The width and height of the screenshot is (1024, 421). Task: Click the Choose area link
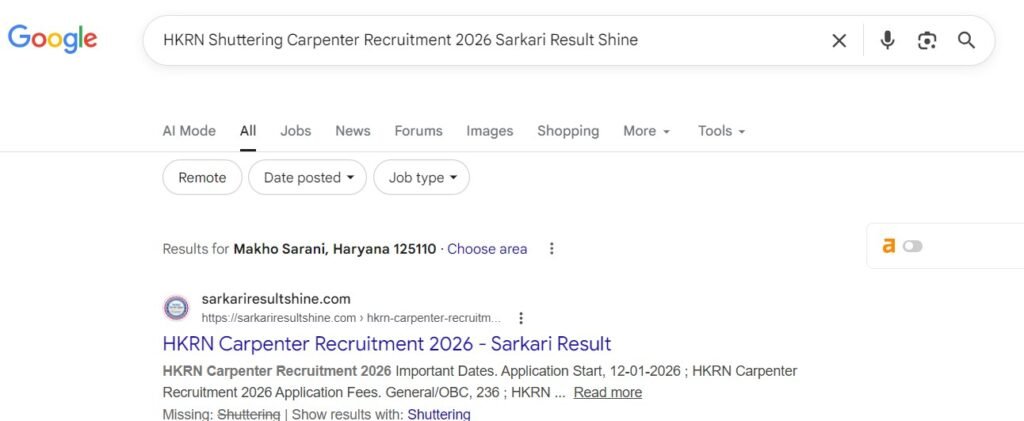click(487, 249)
